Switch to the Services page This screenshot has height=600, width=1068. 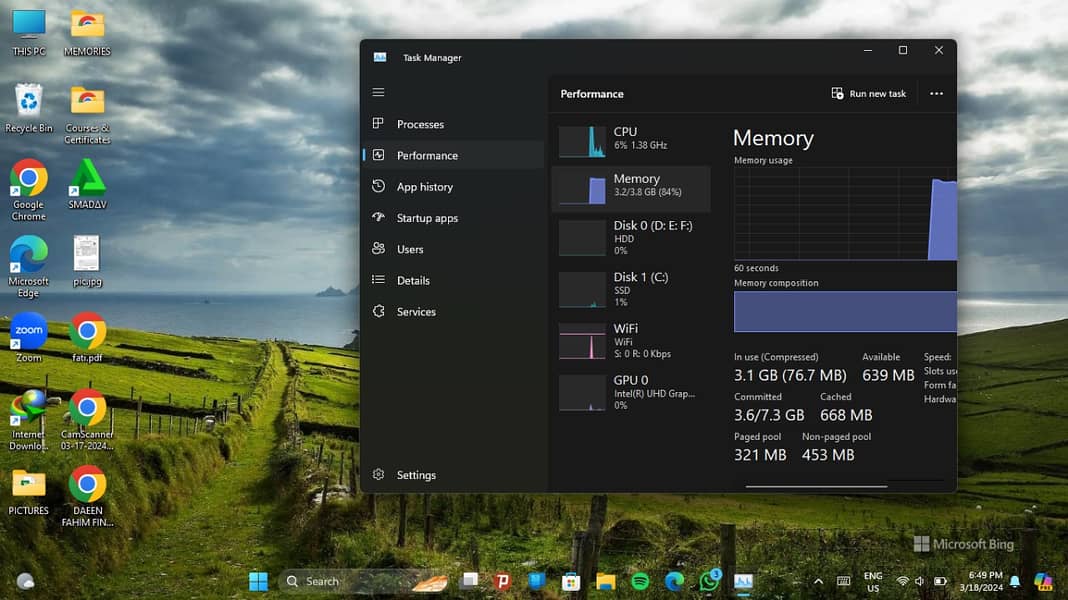click(416, 312)
